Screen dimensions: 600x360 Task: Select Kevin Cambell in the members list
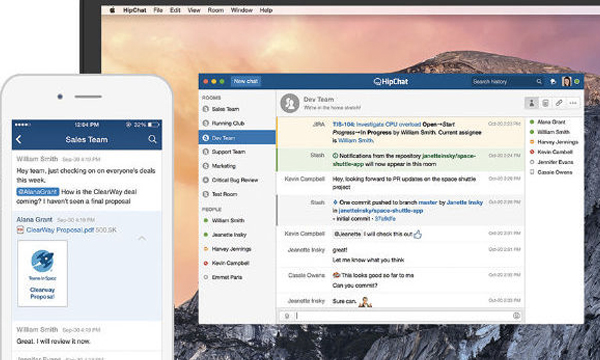[x=555, y=152]
